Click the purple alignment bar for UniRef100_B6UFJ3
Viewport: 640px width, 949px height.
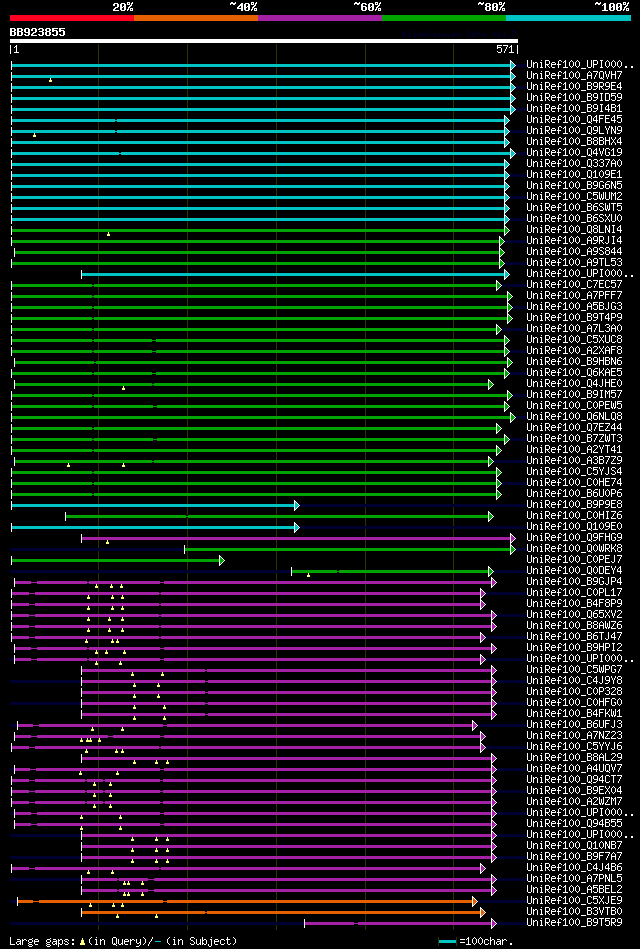[x=245, y=725]
